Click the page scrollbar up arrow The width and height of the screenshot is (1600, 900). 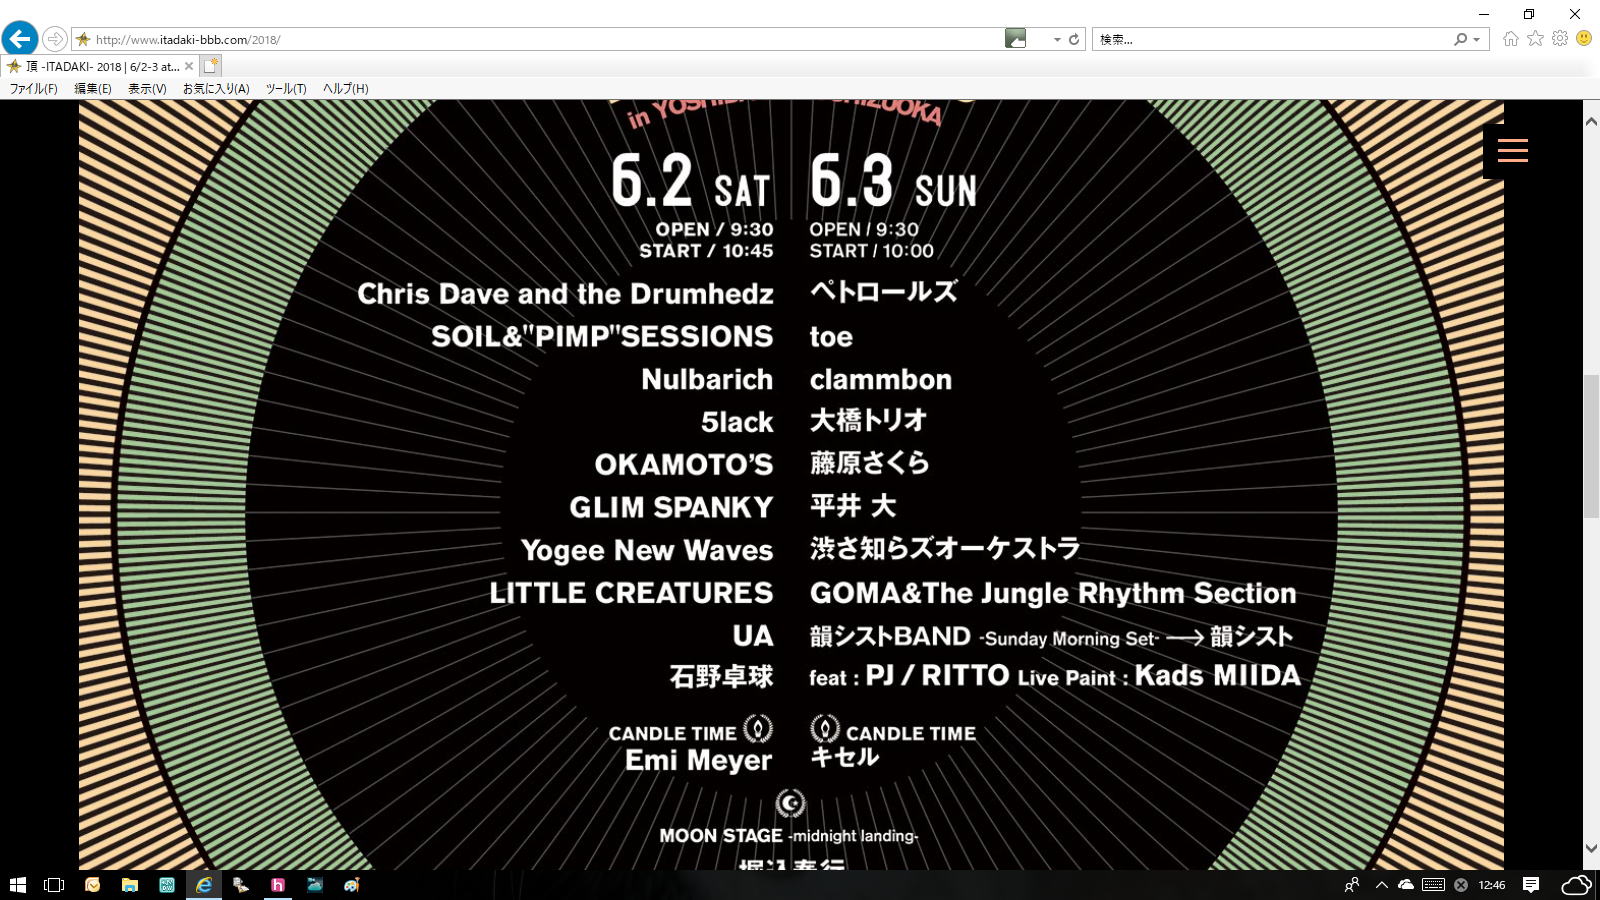point(1591,120)
